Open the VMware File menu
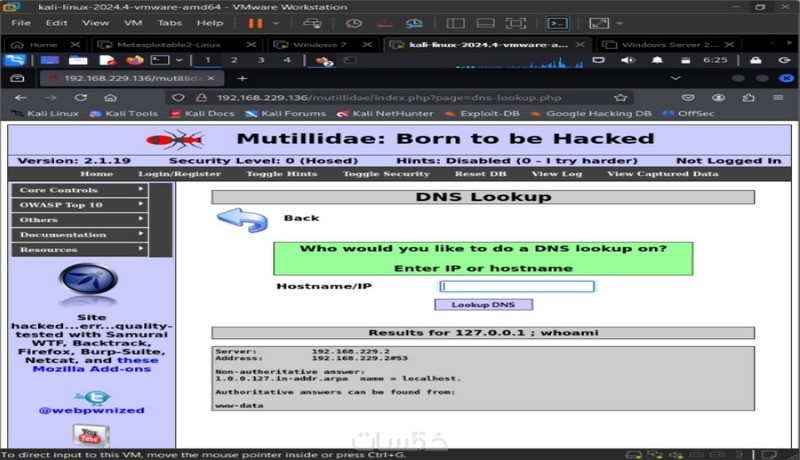The width and height of the screenshot is (800, 460). 21,23
